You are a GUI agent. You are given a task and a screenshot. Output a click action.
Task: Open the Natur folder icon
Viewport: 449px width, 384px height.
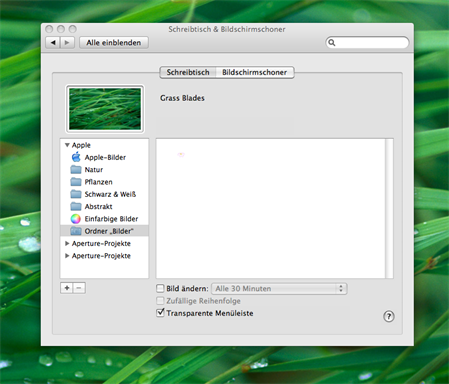point(76,170)
